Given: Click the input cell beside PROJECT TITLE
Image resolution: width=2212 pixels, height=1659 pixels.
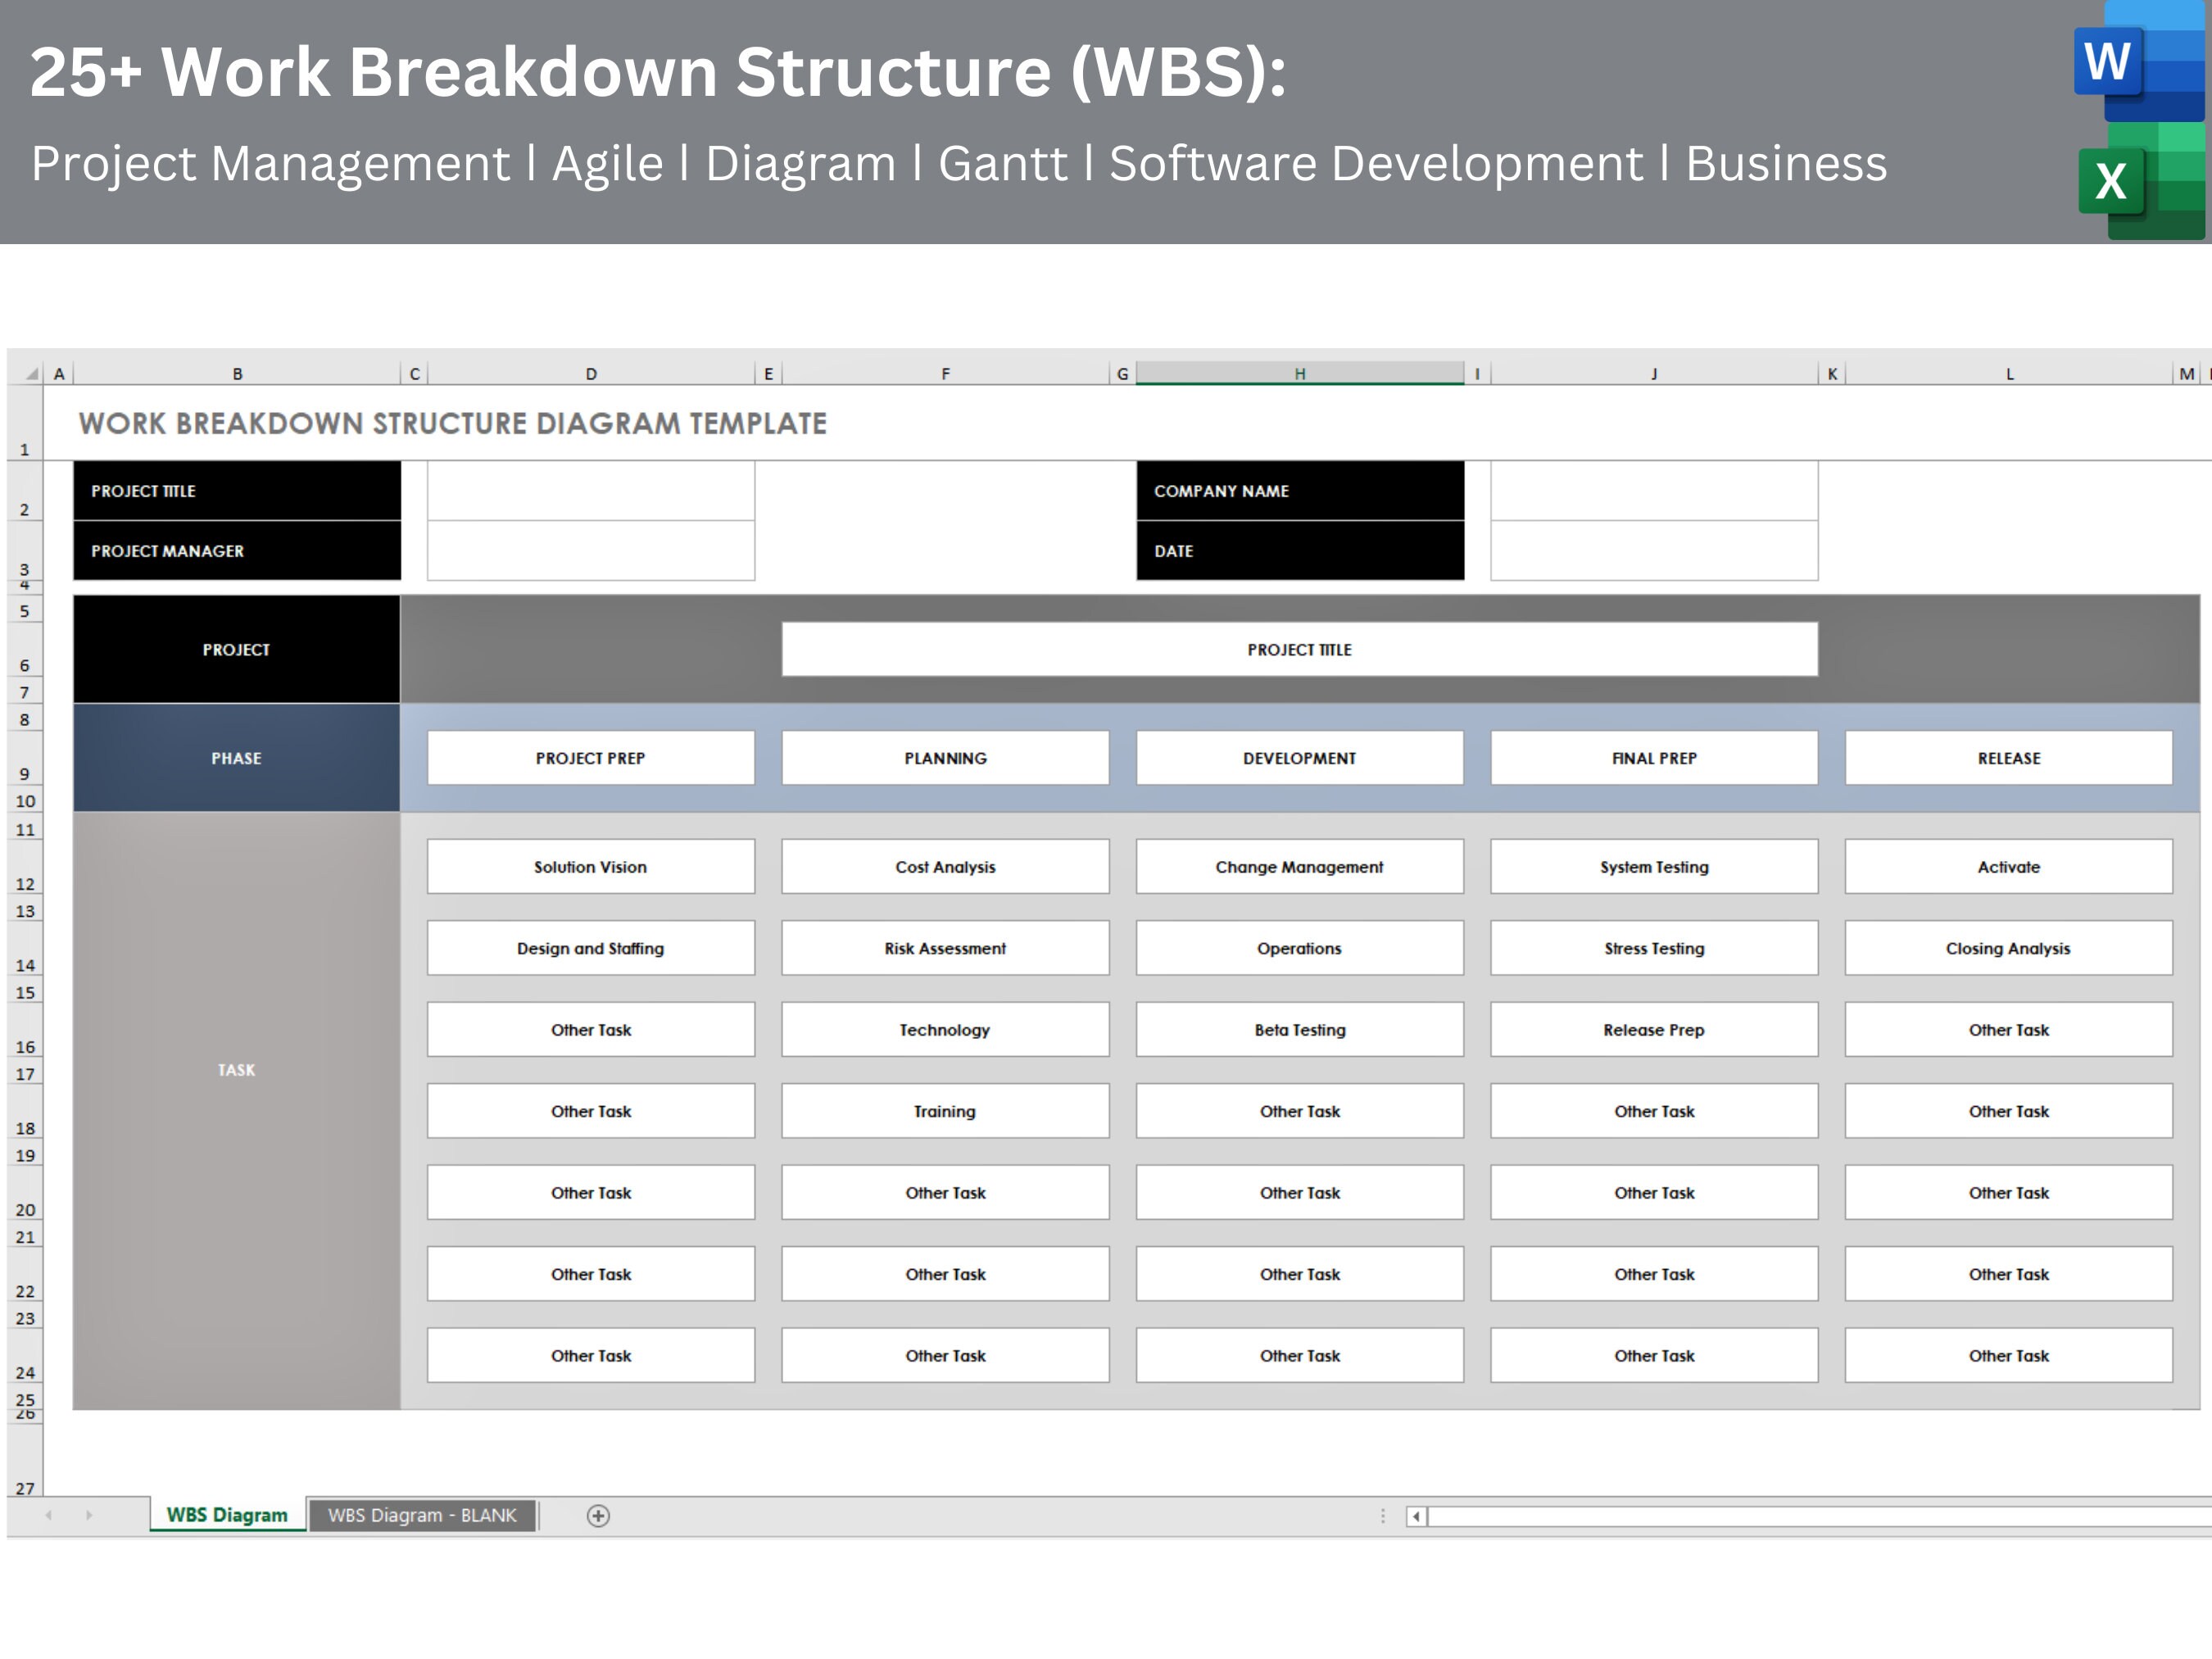Looking at the screenshot, I should coord(590,491).
